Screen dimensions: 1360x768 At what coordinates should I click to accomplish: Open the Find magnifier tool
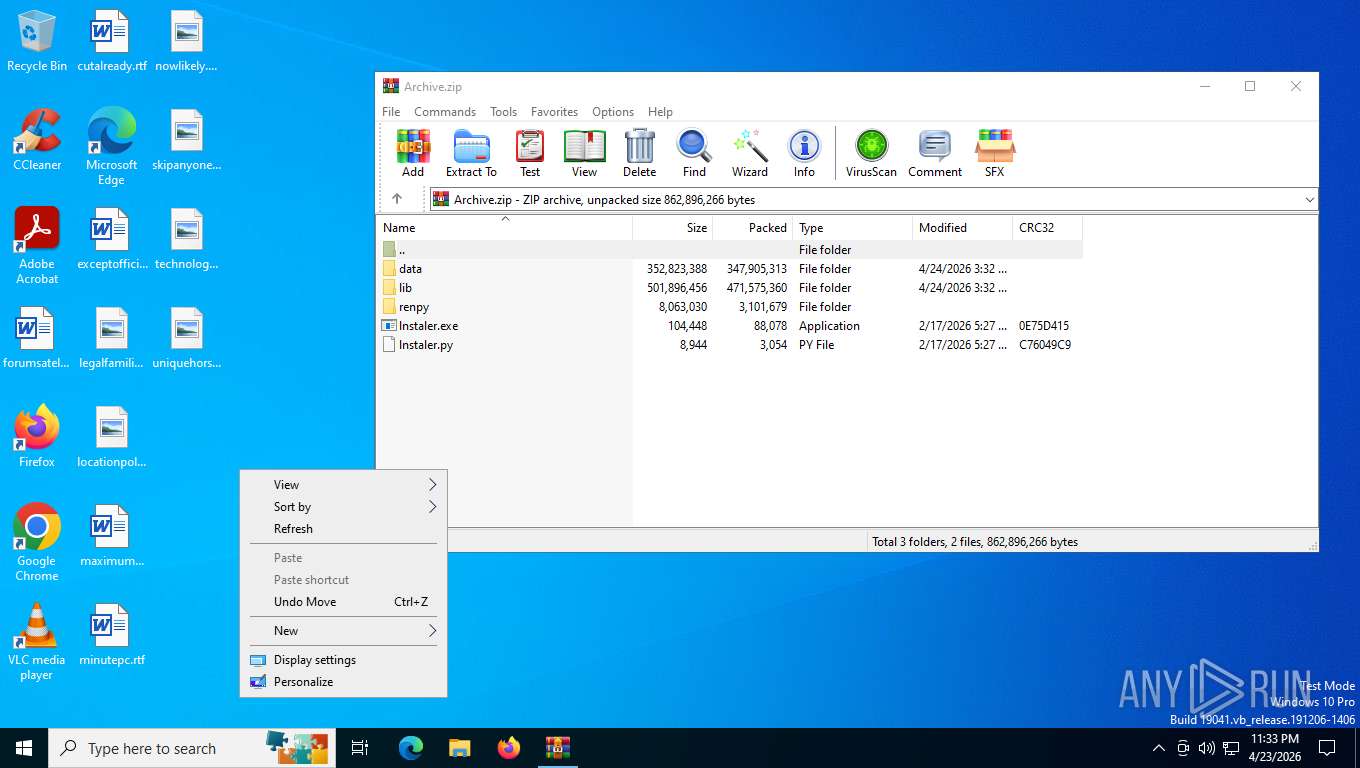tap(694, 153)
